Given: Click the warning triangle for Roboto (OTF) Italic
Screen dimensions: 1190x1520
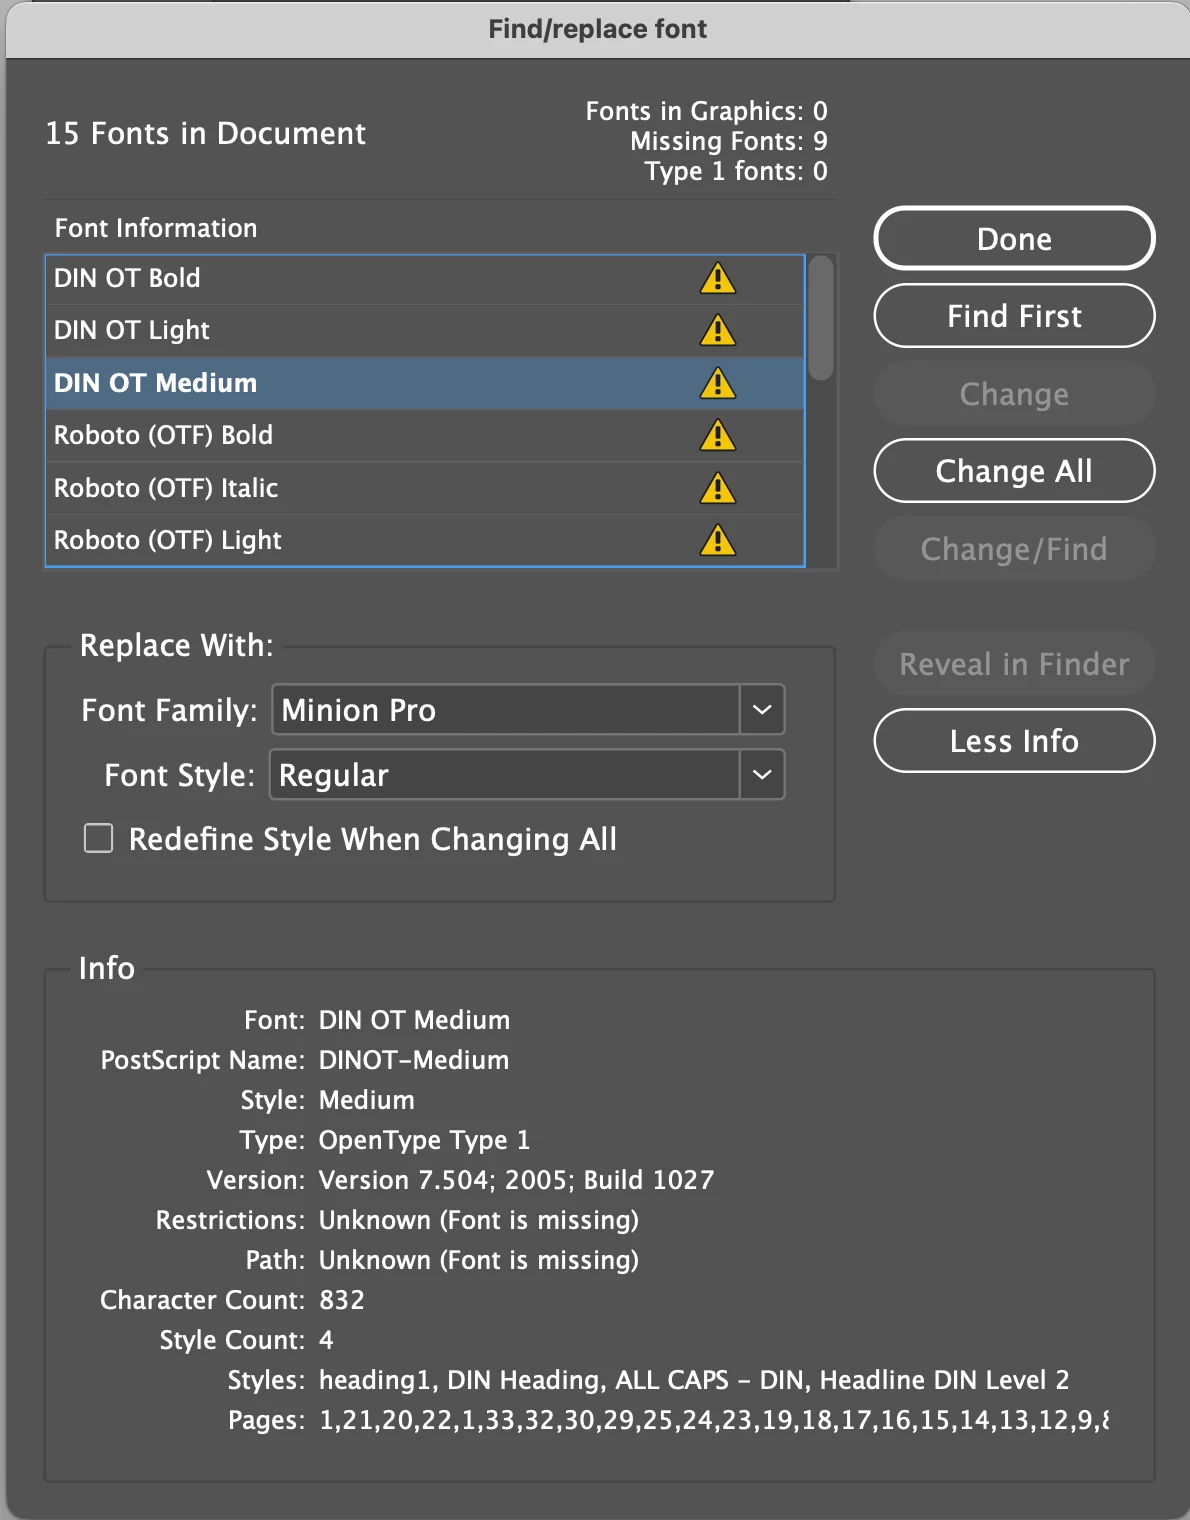Looking at the screenshot, I should click(717, 488).
